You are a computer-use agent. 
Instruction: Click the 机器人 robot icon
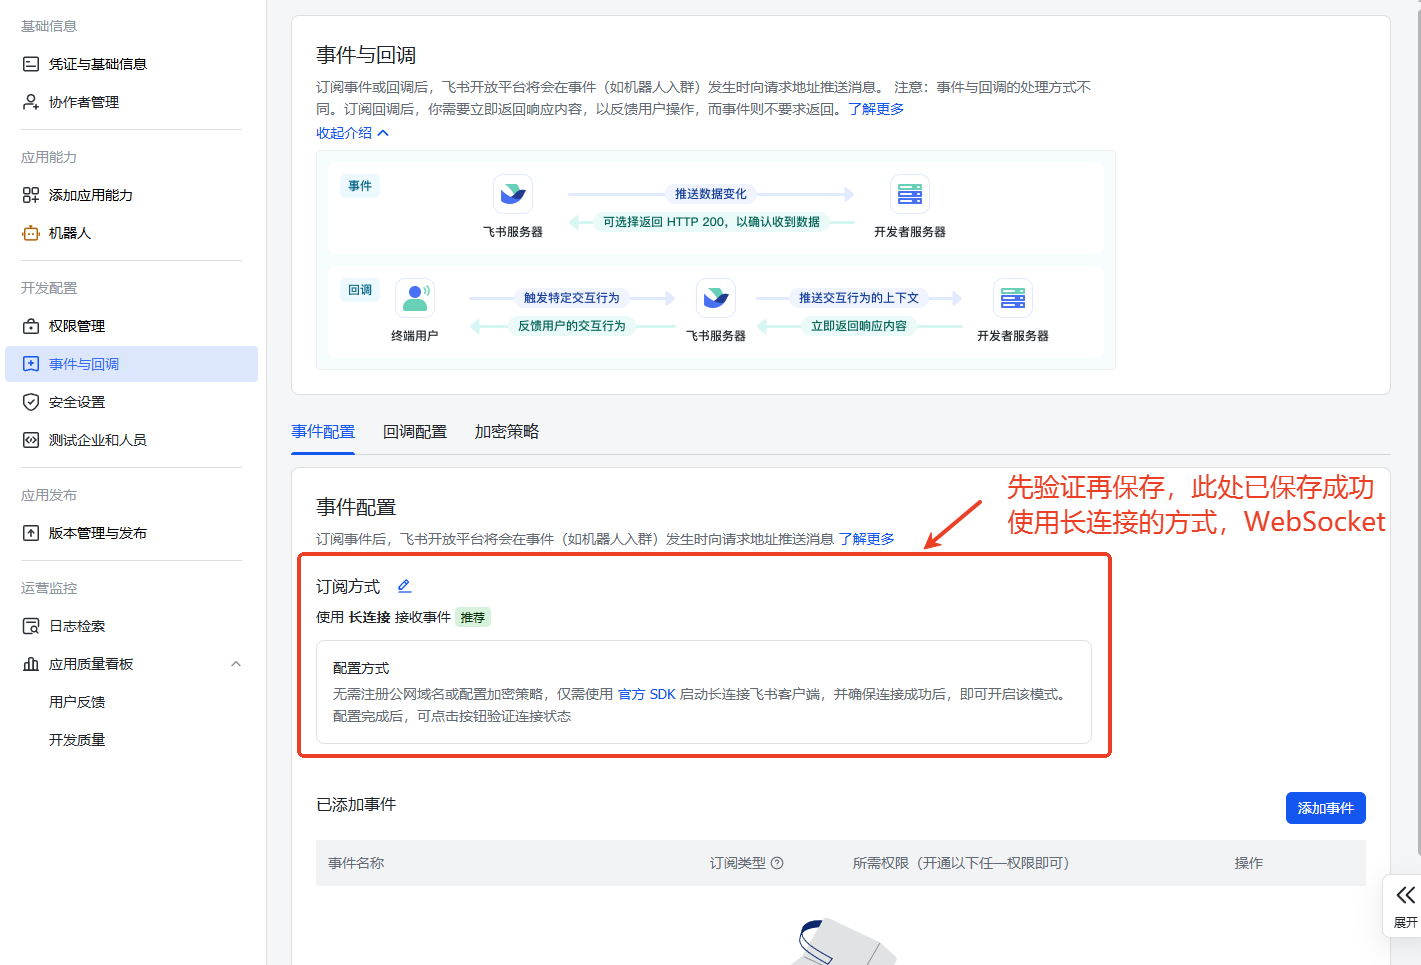pyautogui.click(x=31, y=233)
